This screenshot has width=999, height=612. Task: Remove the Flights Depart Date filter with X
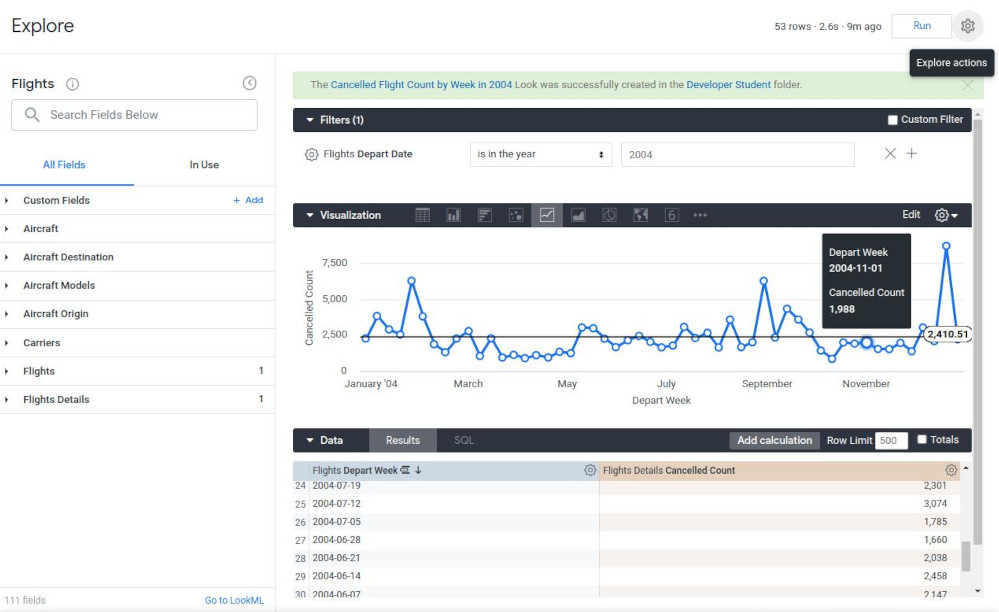click(890, 153)
